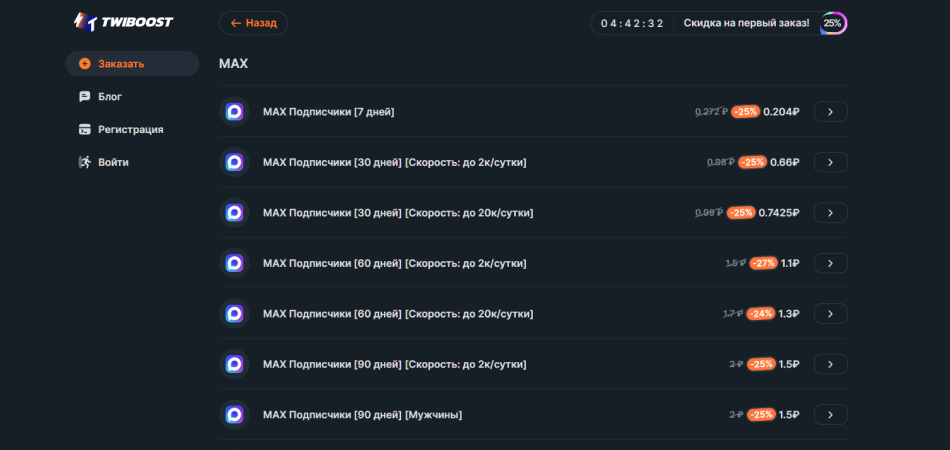Open arrow for MAX Подписчики 7 дней
The image size is (950, 450).
tap(830, 112)
